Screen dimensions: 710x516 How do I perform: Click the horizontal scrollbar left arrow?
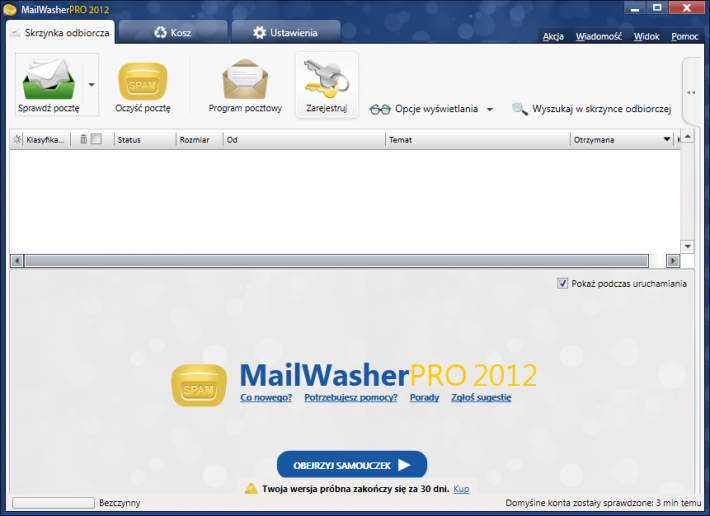[x=17, y=261]
